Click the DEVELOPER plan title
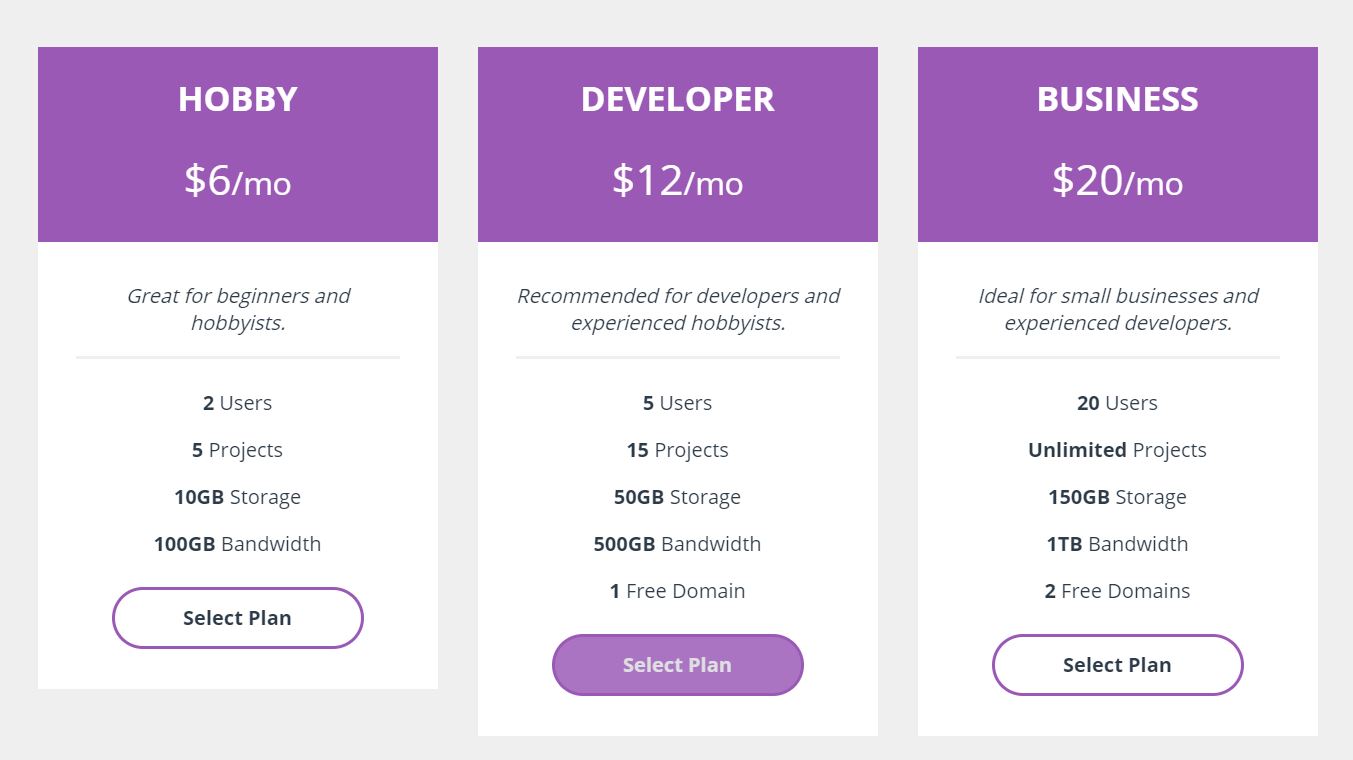Screen dimensions: 1353x760 tap(678, 99)
